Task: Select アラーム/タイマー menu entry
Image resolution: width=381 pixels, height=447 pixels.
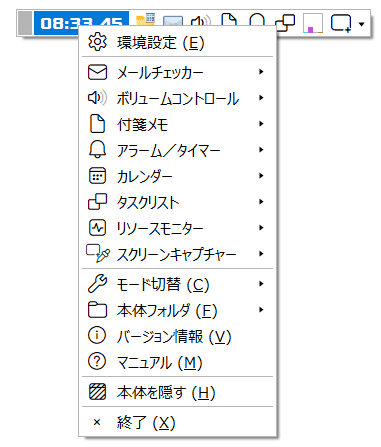Action: 177,150
